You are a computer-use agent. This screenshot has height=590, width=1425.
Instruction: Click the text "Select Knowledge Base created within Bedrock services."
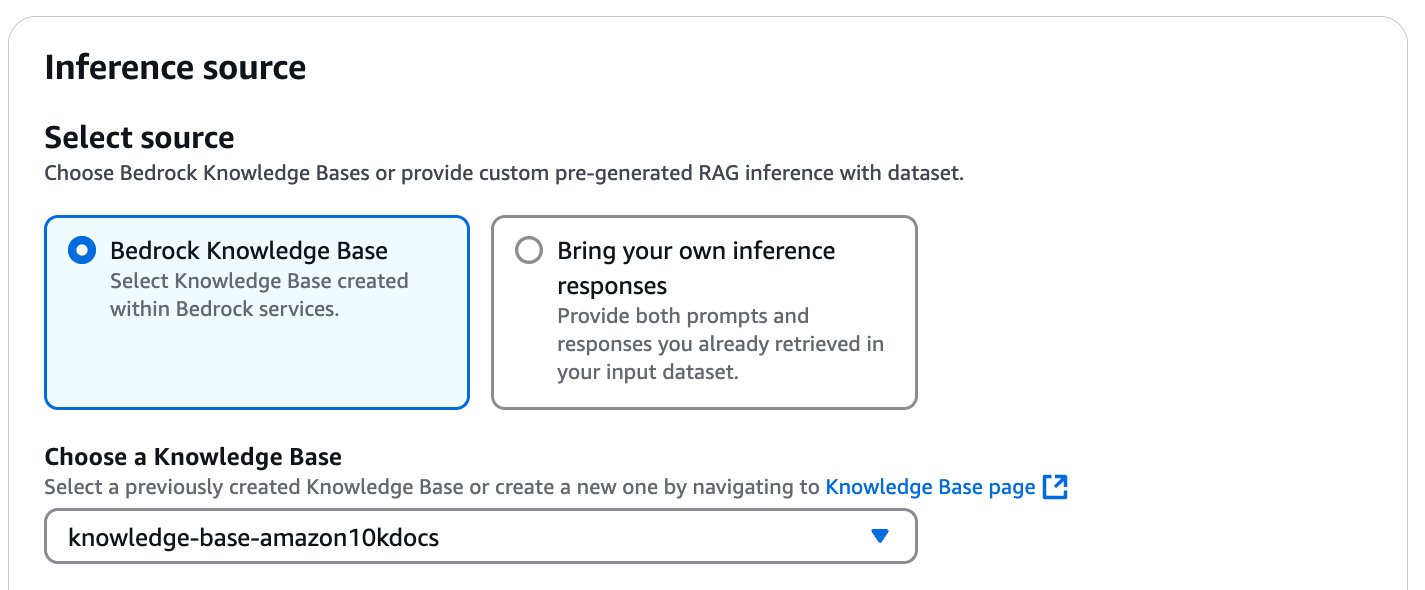tap(259, 295)
